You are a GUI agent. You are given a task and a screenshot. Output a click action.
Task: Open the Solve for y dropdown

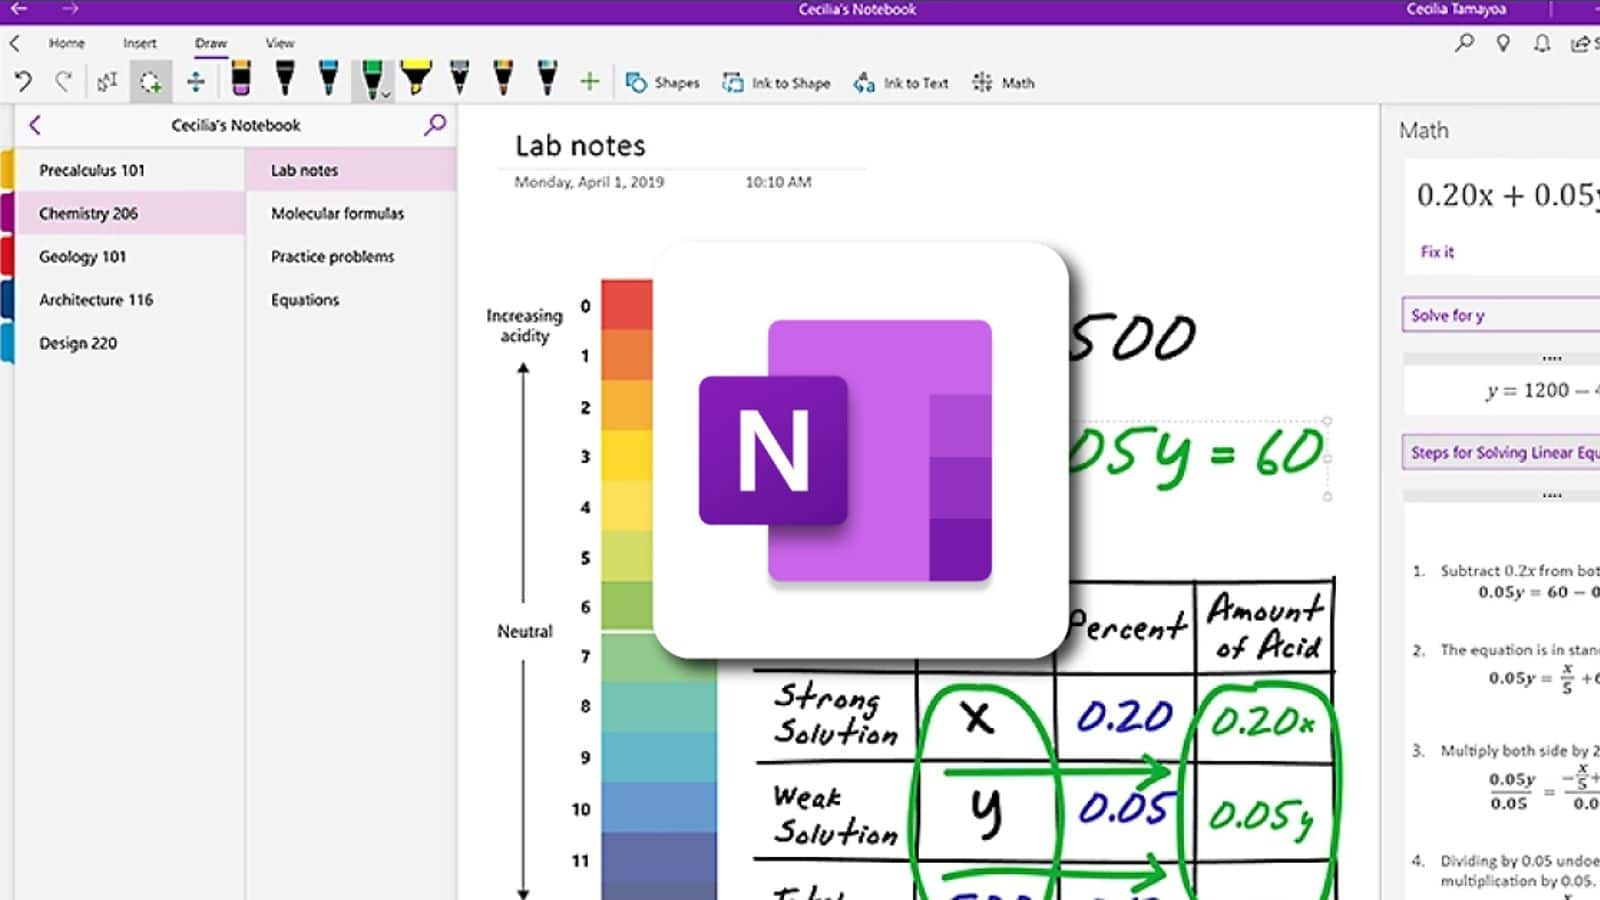pos(1500,315)
